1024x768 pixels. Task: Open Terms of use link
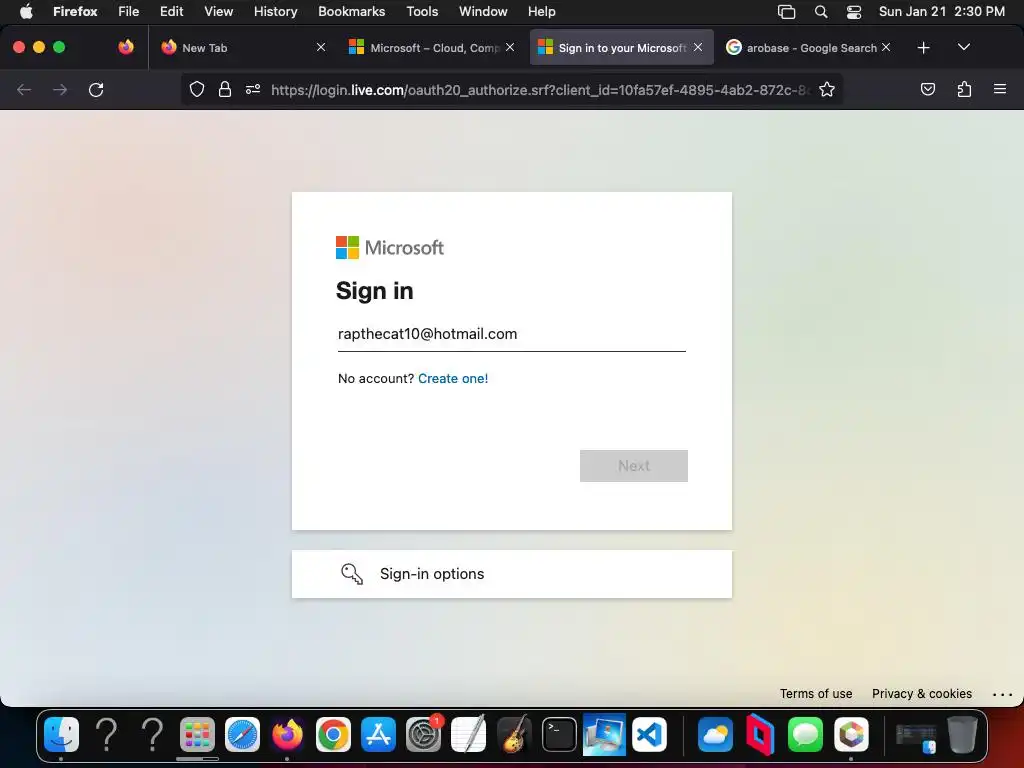pos(816,694)
